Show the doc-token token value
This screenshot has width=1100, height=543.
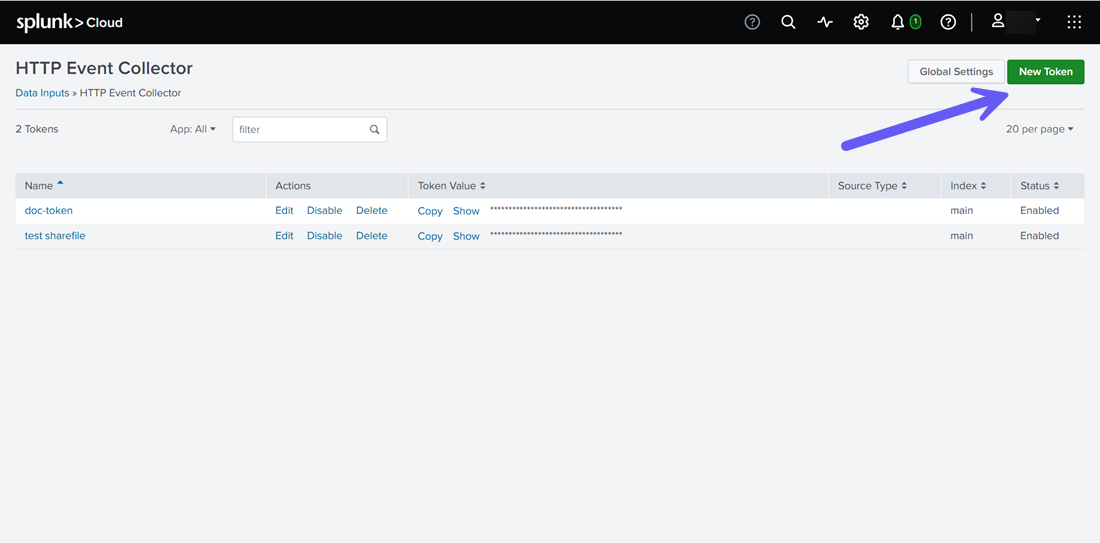(x=466, y=211)
